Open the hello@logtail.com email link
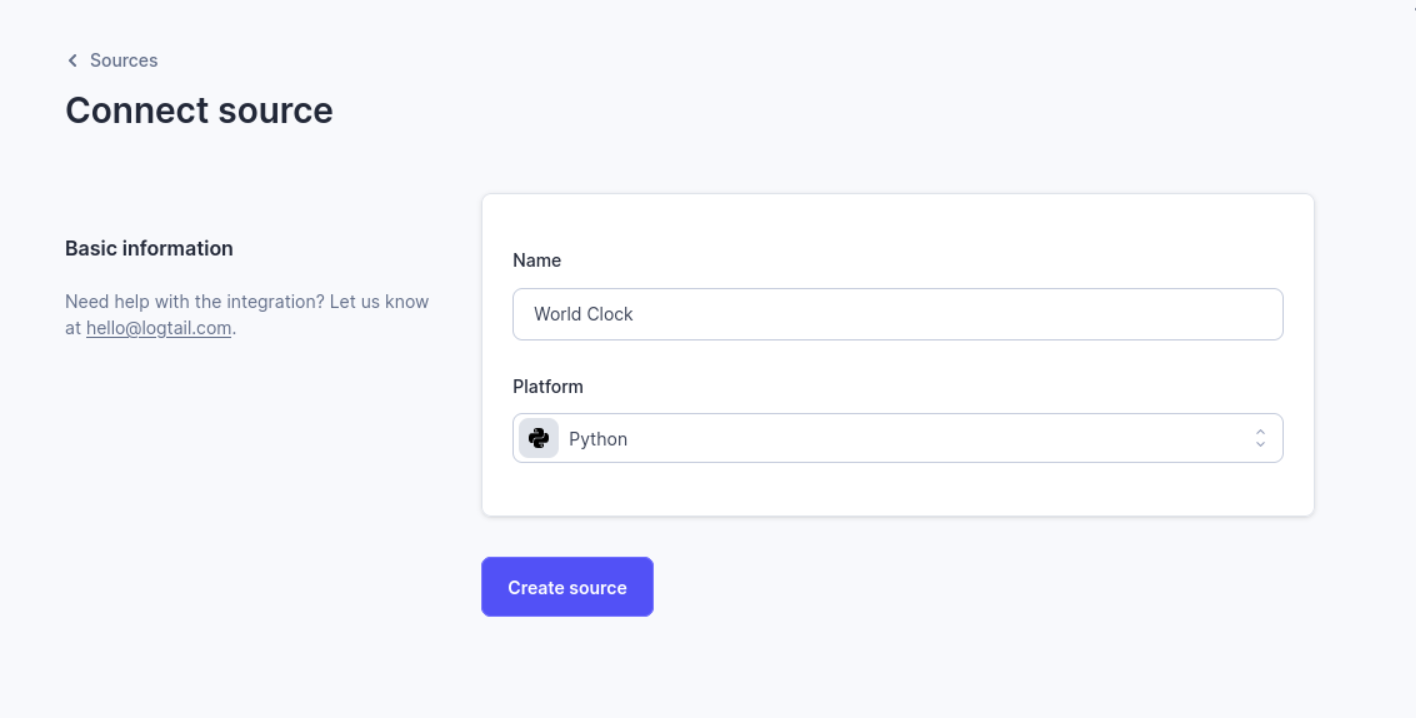The image size is (1416, 718). (158, 328)
